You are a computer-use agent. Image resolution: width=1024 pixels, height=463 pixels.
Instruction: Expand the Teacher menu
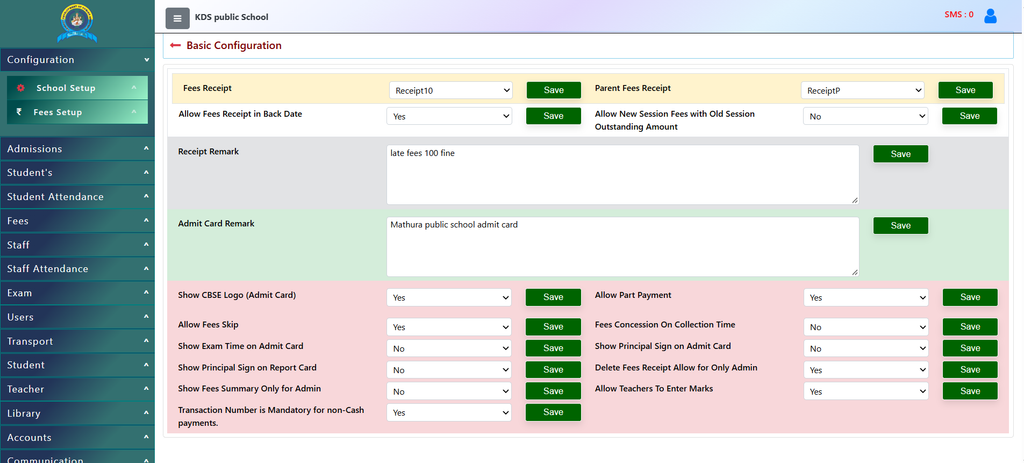[x=77, y=389]
